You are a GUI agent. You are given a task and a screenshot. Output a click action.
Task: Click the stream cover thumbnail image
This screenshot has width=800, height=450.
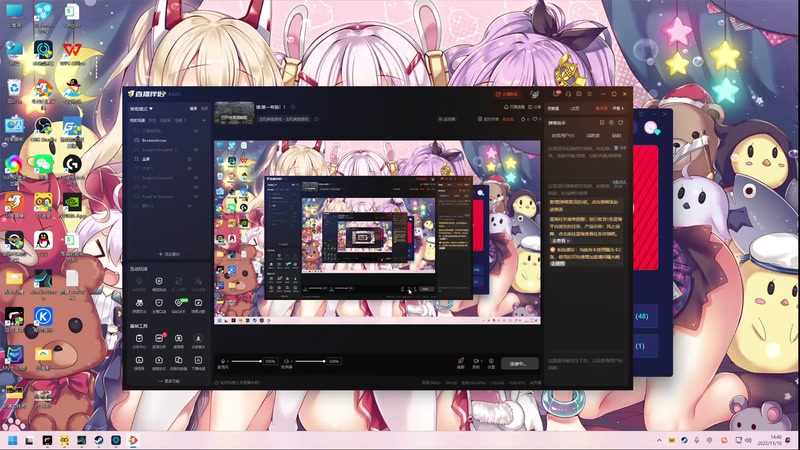(x=234, y=113)
